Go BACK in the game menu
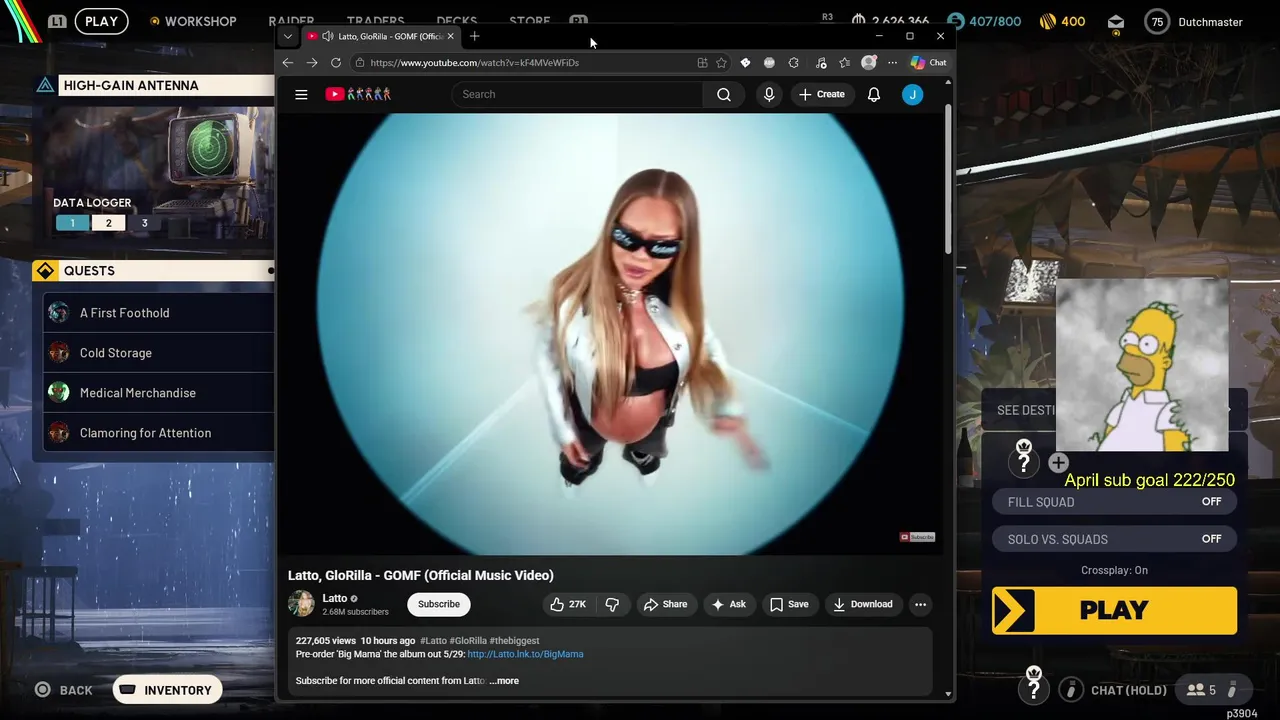 (64, 690)
